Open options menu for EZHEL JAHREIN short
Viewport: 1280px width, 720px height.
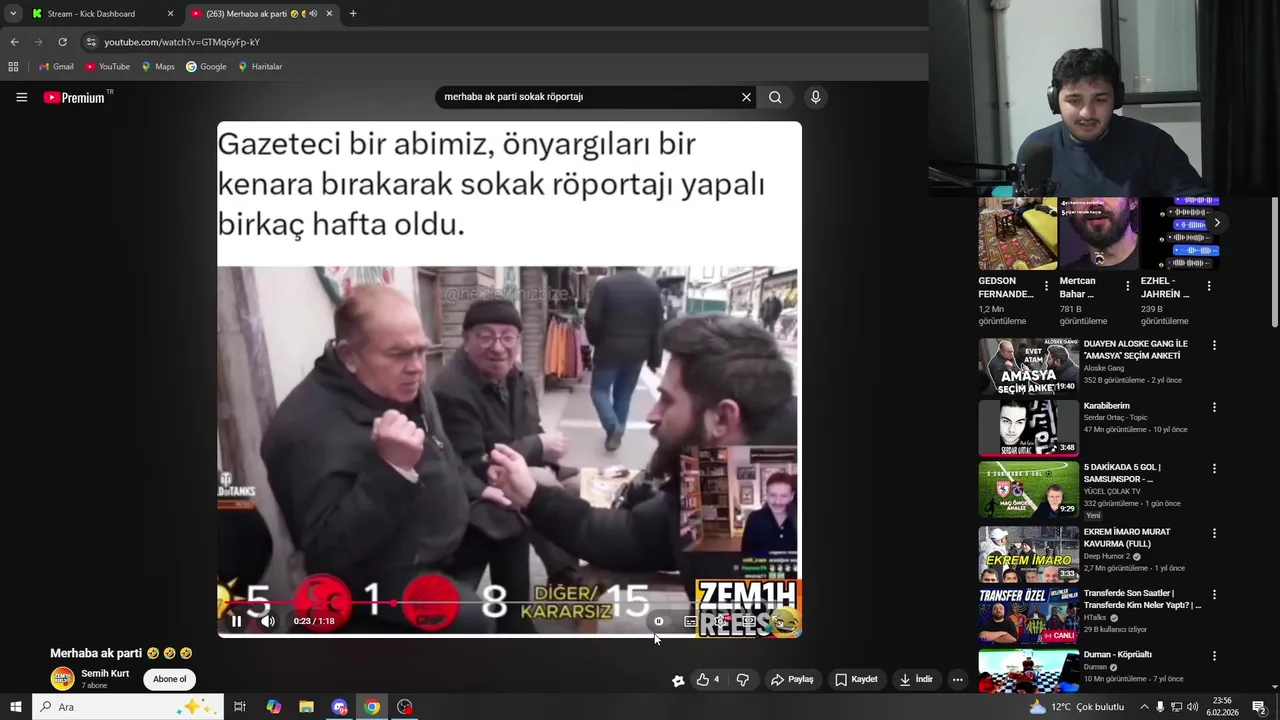click(1208, 286)
